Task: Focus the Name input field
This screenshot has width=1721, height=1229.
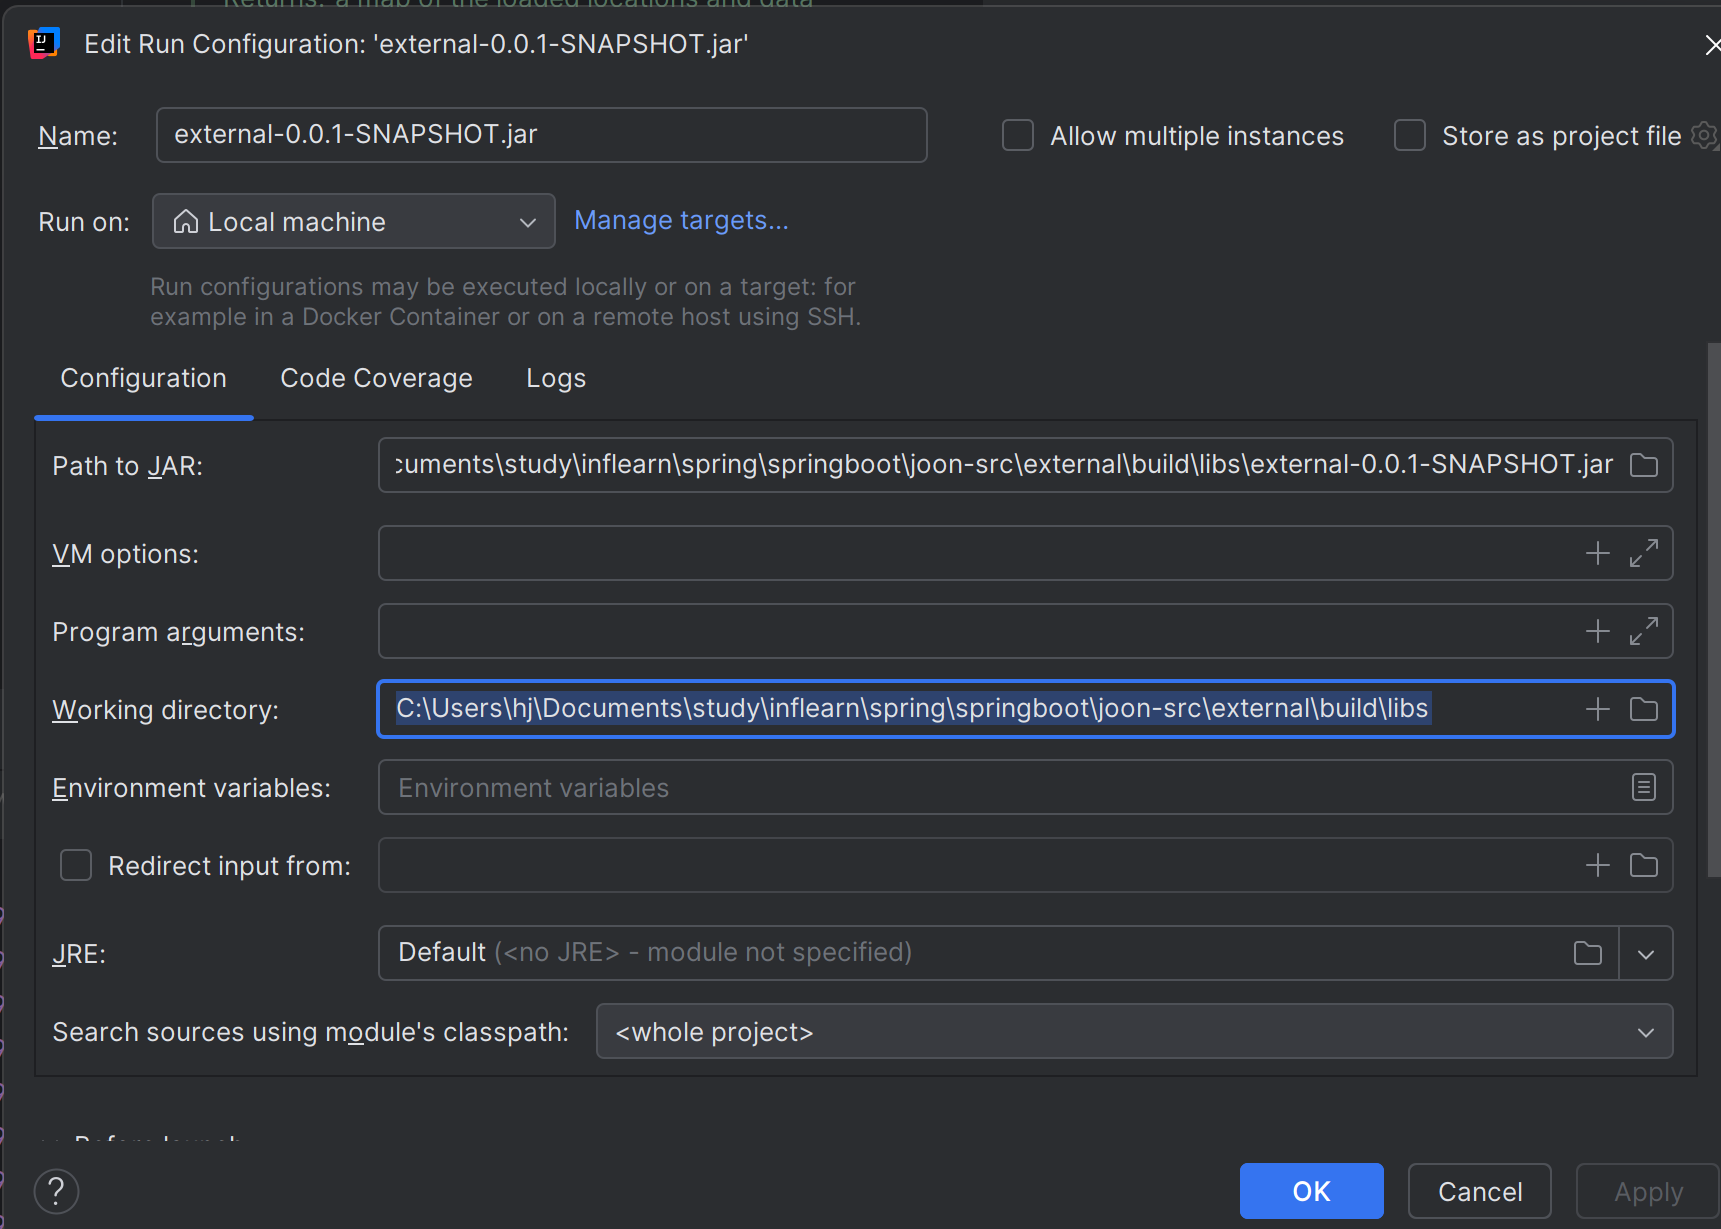Action: pos(542,135)
